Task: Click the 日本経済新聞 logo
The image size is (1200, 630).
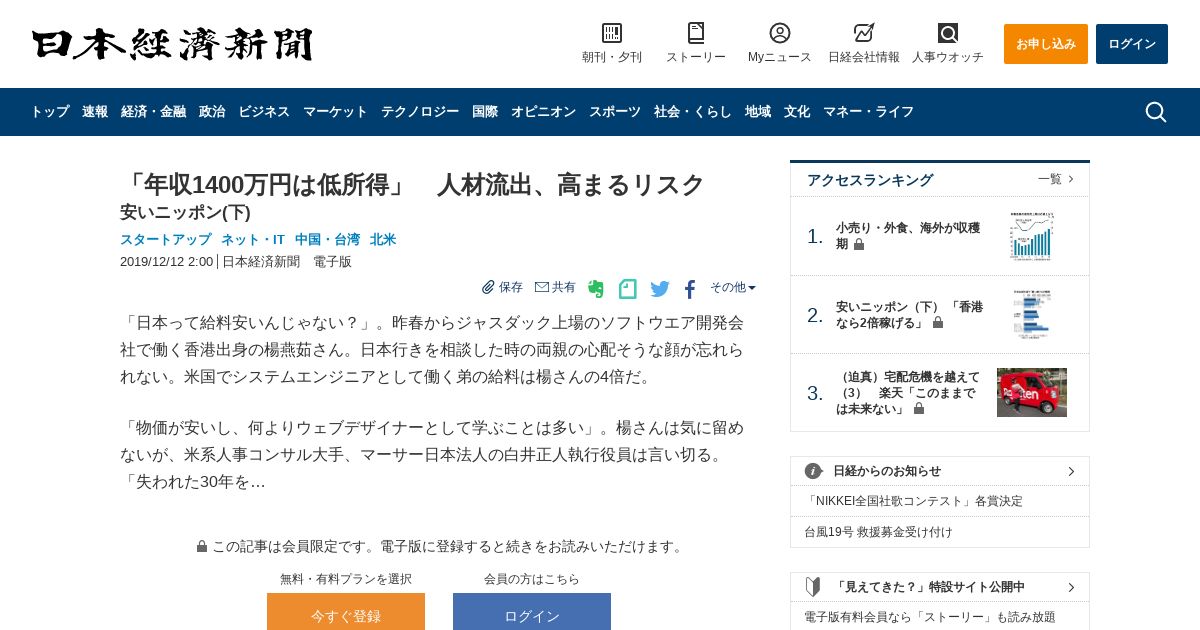Action: point(172,44)
